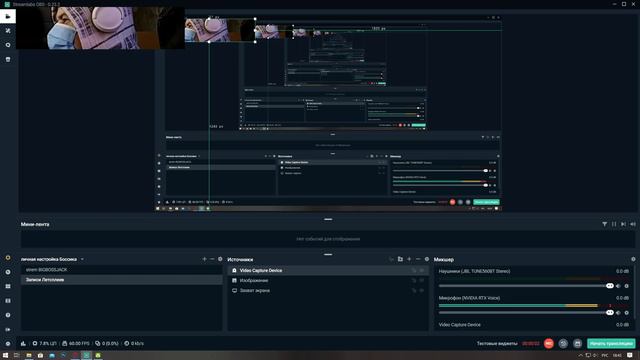Toggle lock on Video Capture Device source

[x=414, y=270]
